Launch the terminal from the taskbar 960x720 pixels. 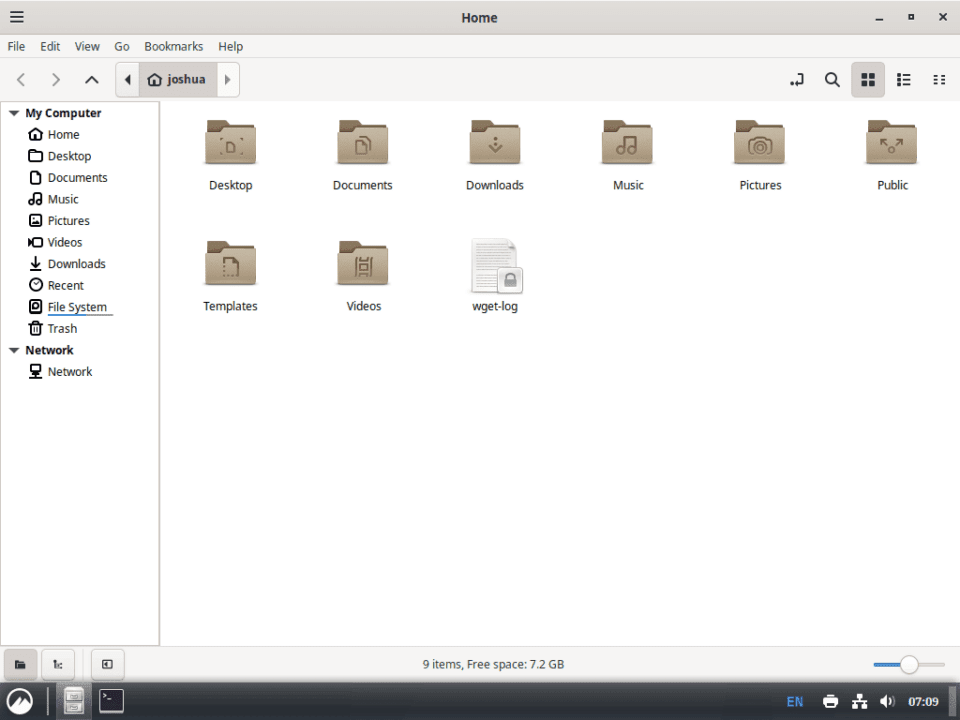[x=110, y=701]
